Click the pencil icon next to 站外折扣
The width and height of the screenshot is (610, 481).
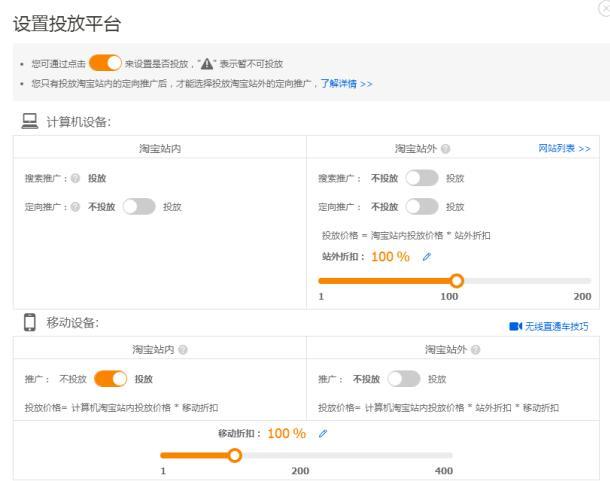(426, 257)
